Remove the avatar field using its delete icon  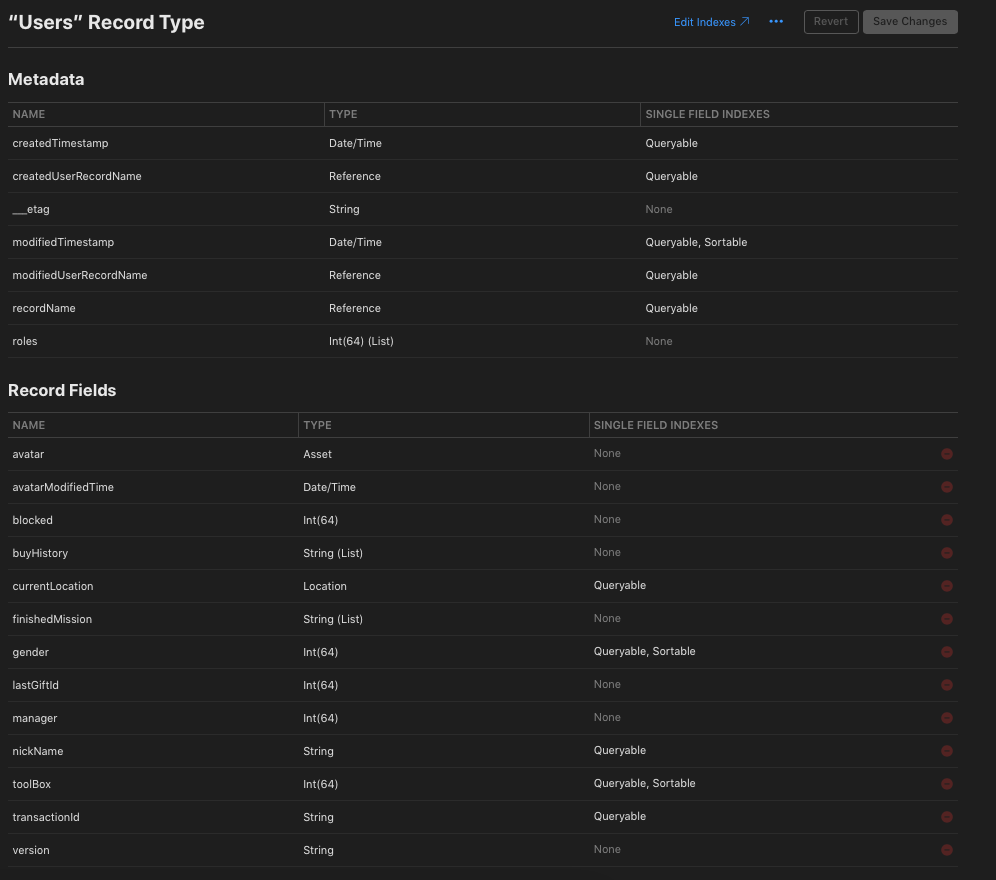coord(946,454)
